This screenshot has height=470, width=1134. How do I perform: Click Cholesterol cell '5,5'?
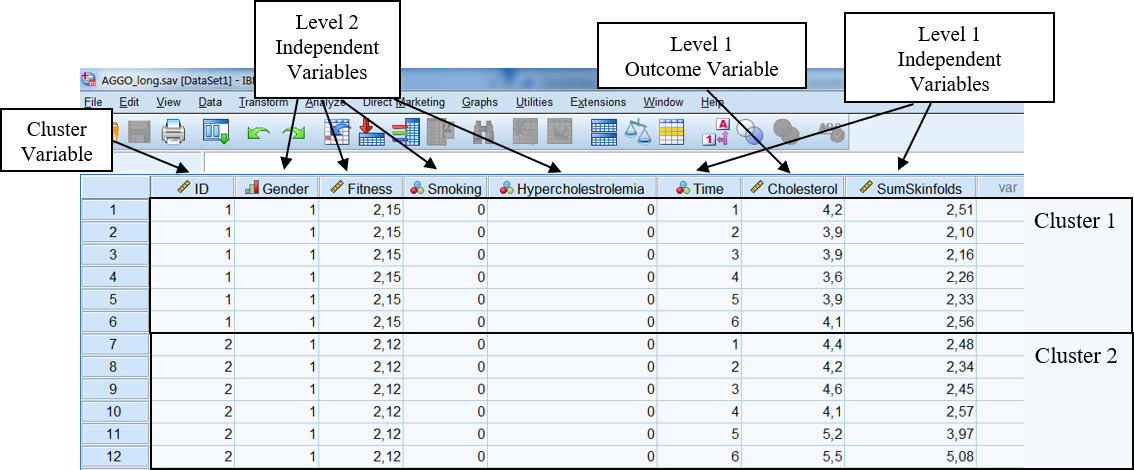[x=793, y=458]
